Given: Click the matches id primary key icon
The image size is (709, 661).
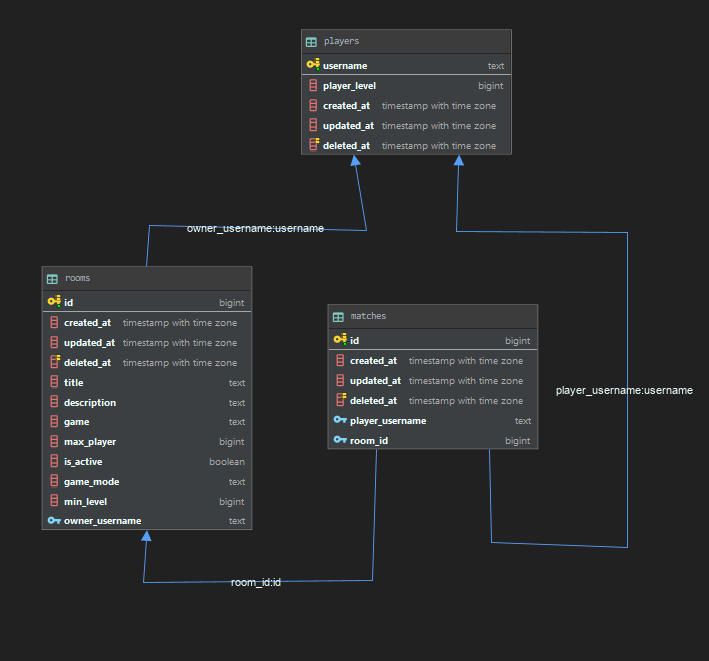Looking at the screenshot, I should (340, 340).
